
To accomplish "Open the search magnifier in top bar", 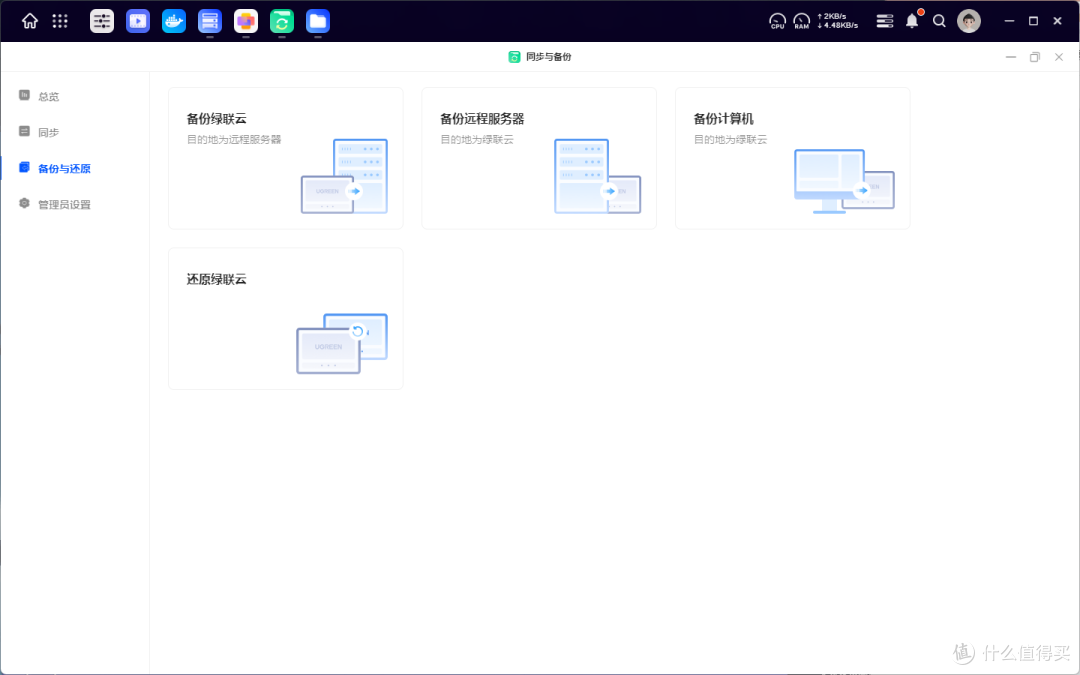I will 939,21.
